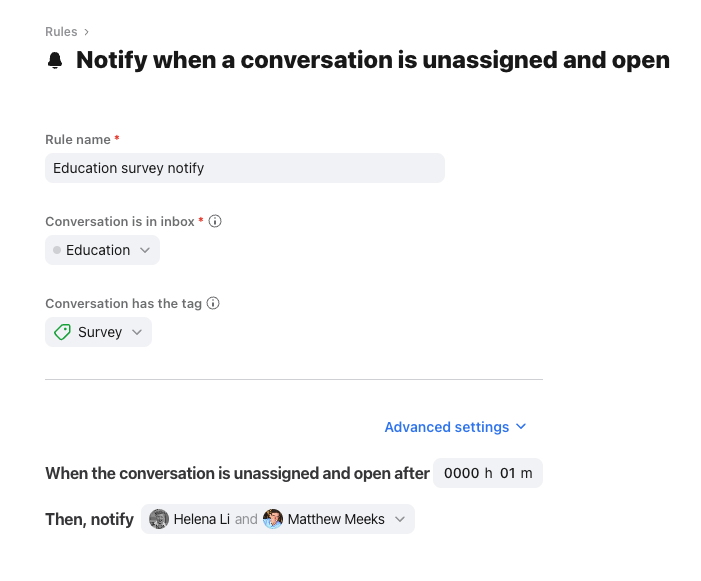Screen dimensions: 701x581
Task: Click Matthew Meeks' avatar picture
Action: point(273,519)
